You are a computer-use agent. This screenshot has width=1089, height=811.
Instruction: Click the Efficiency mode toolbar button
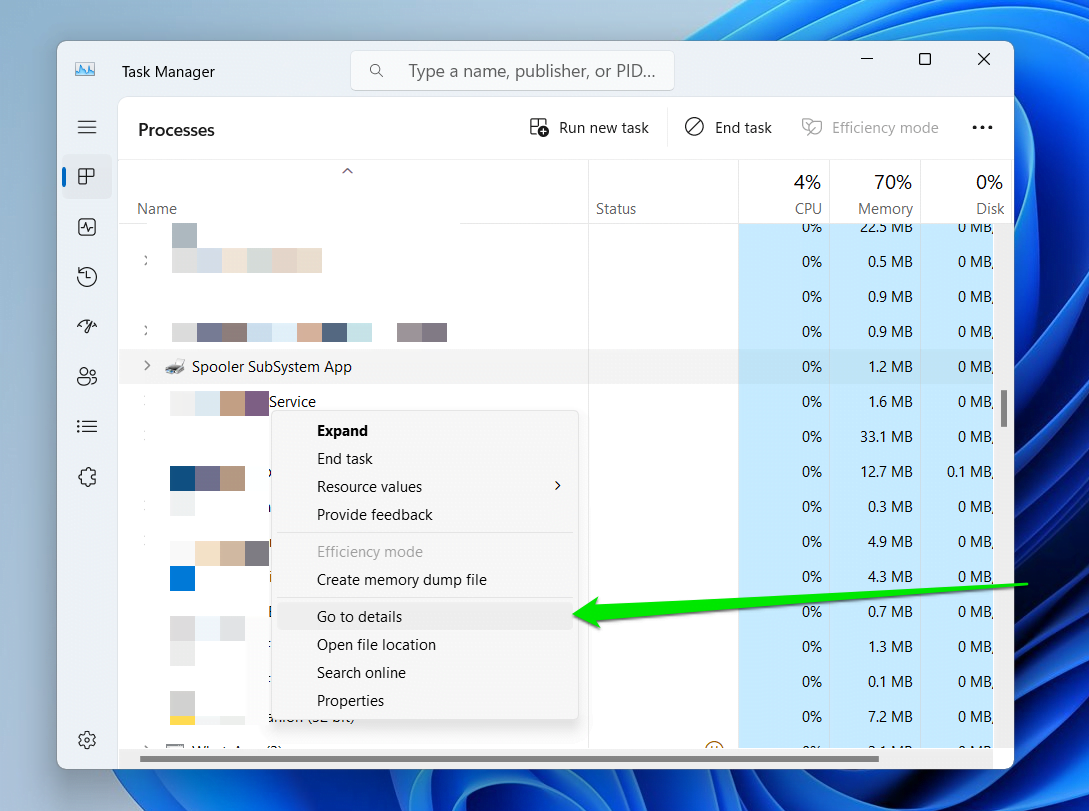870,128
